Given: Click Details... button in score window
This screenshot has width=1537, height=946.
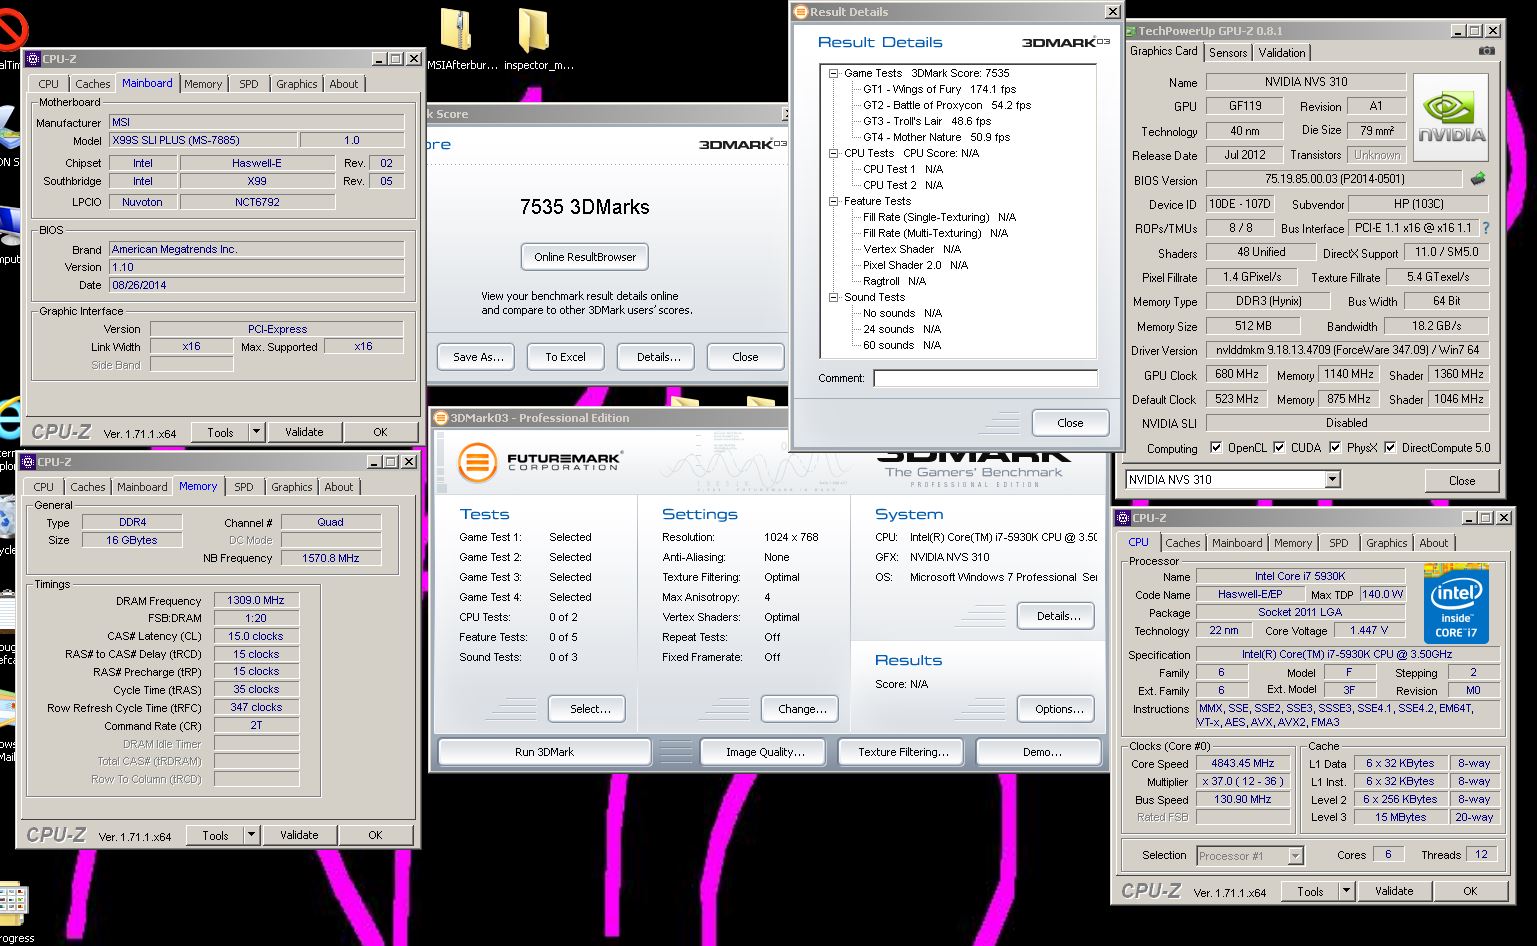Looking at the screenshot, I should point(658,357).
